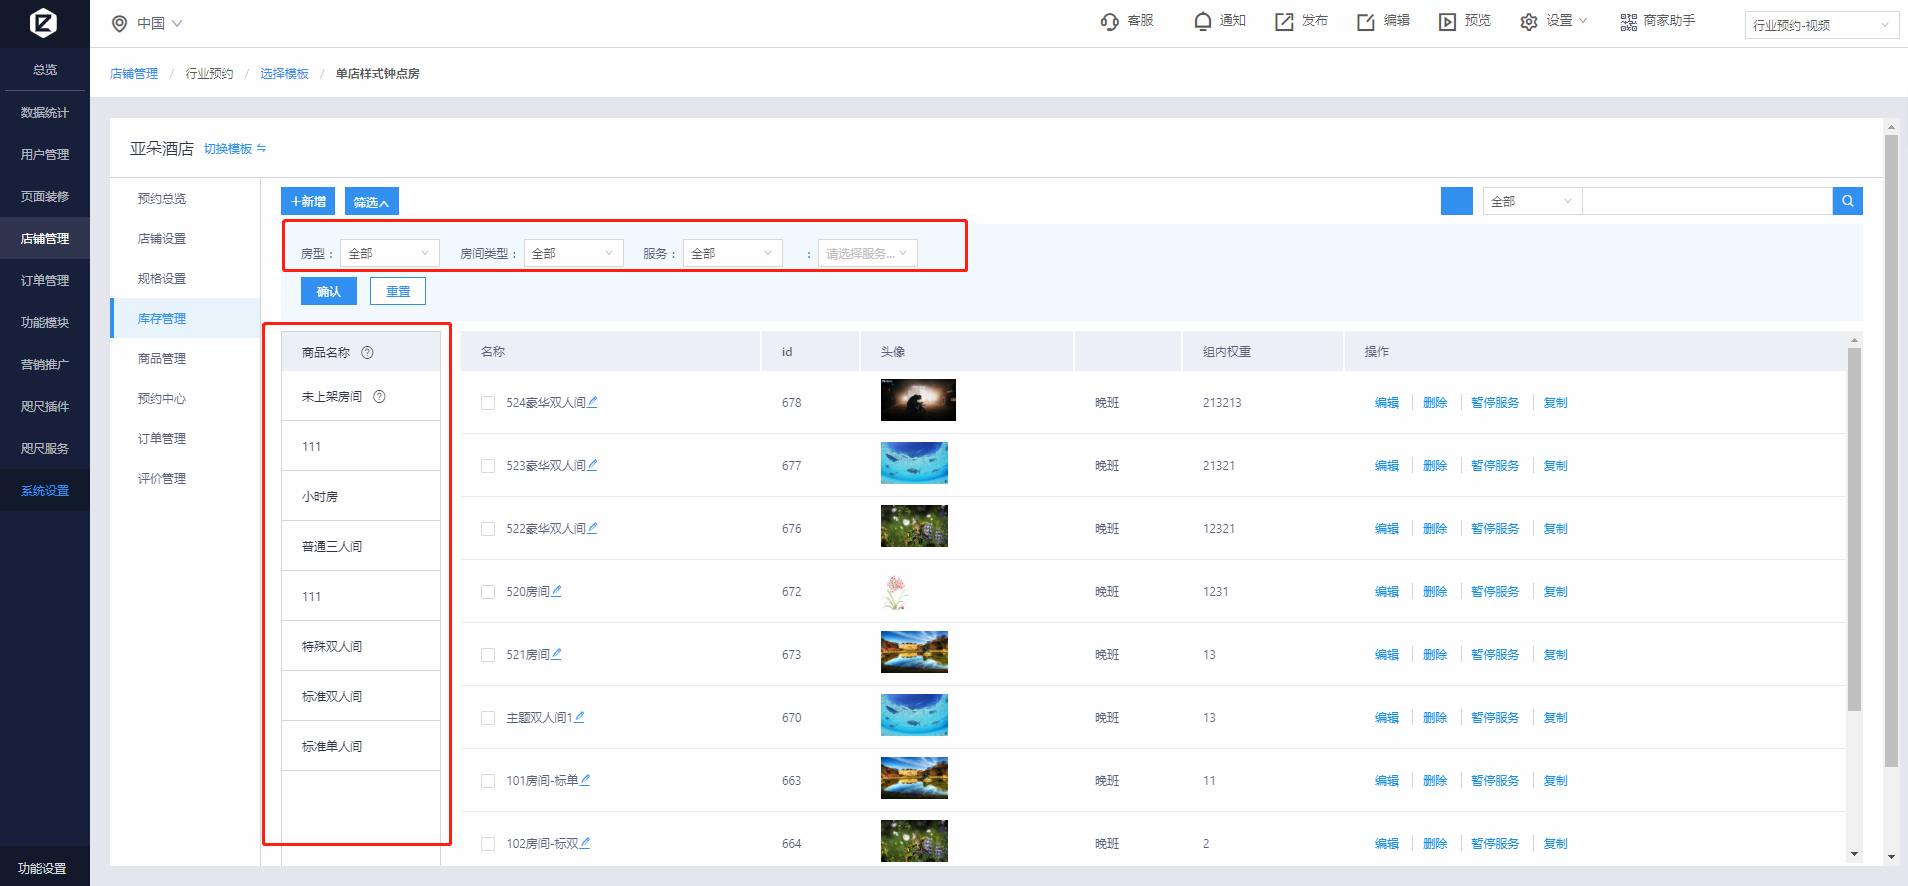This screenshot has width=1908, height=886.
Task: Check the box for 主题双人间1
Action: [x=488, y=718]
